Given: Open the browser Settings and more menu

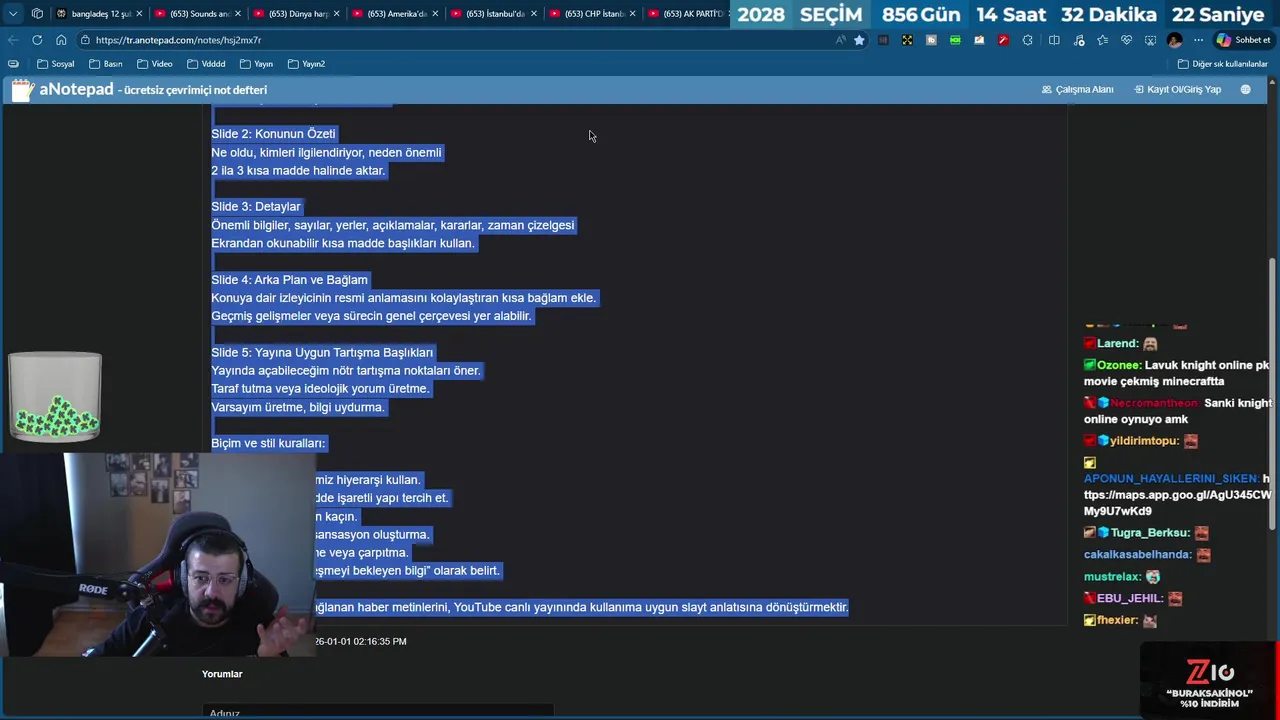Looking at the screenshot, I should [1199, 40].
